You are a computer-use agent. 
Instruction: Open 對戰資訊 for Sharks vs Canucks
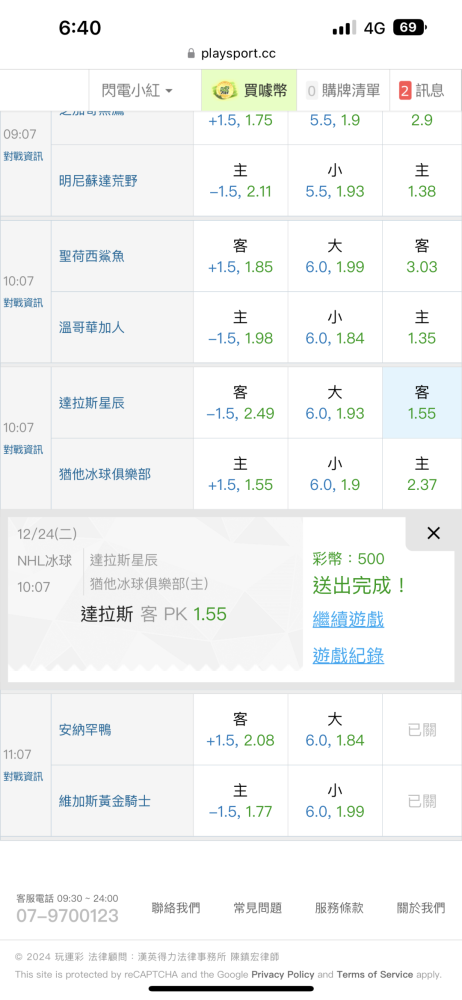tap(24, 303)
